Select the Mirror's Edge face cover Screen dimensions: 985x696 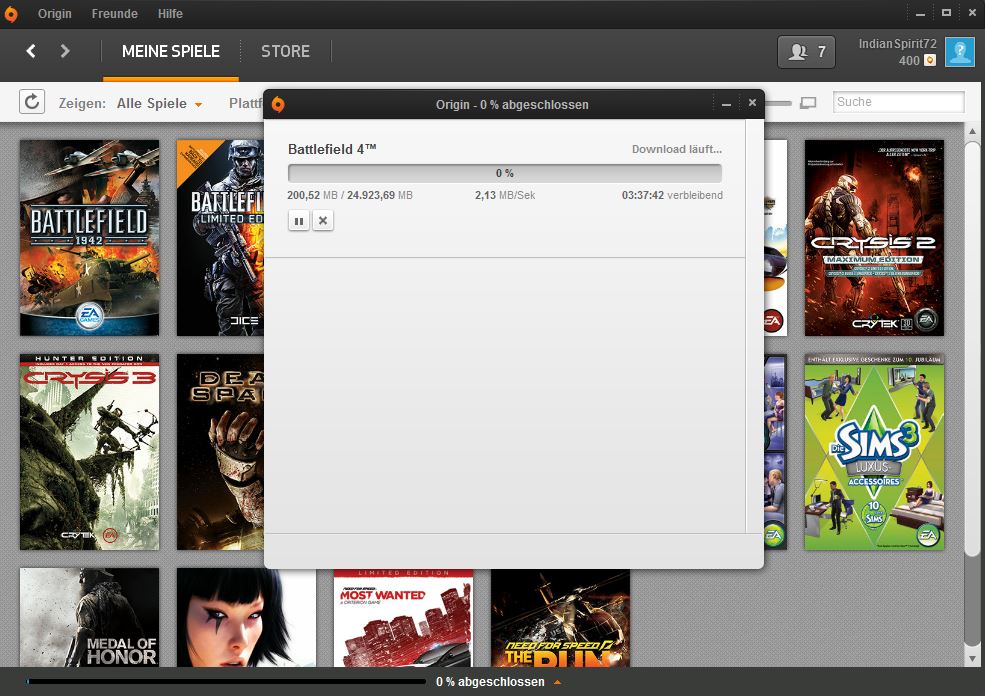point(246,617)
